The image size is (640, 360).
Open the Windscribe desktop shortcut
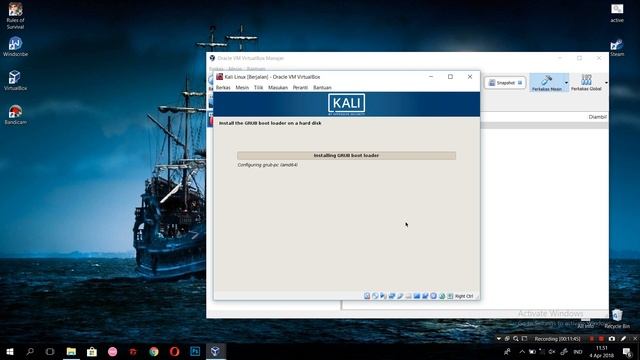point(15,47)
